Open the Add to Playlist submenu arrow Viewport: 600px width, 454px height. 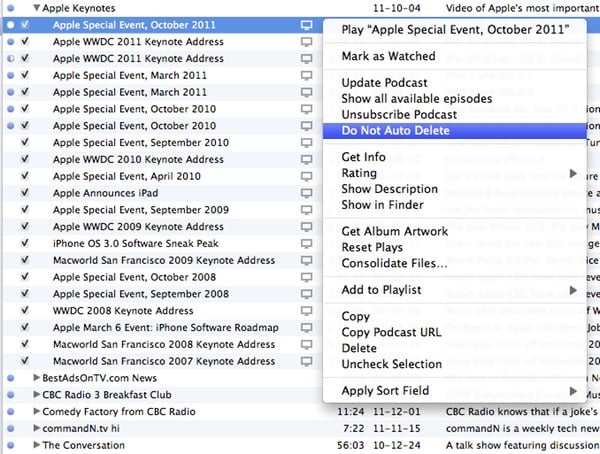573,291
